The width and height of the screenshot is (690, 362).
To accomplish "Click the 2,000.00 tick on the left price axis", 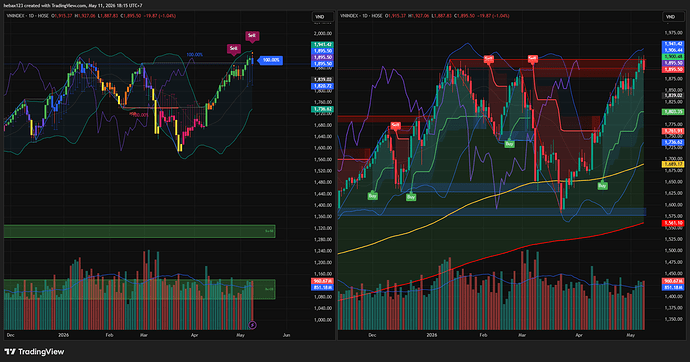I will click(323, 33).
